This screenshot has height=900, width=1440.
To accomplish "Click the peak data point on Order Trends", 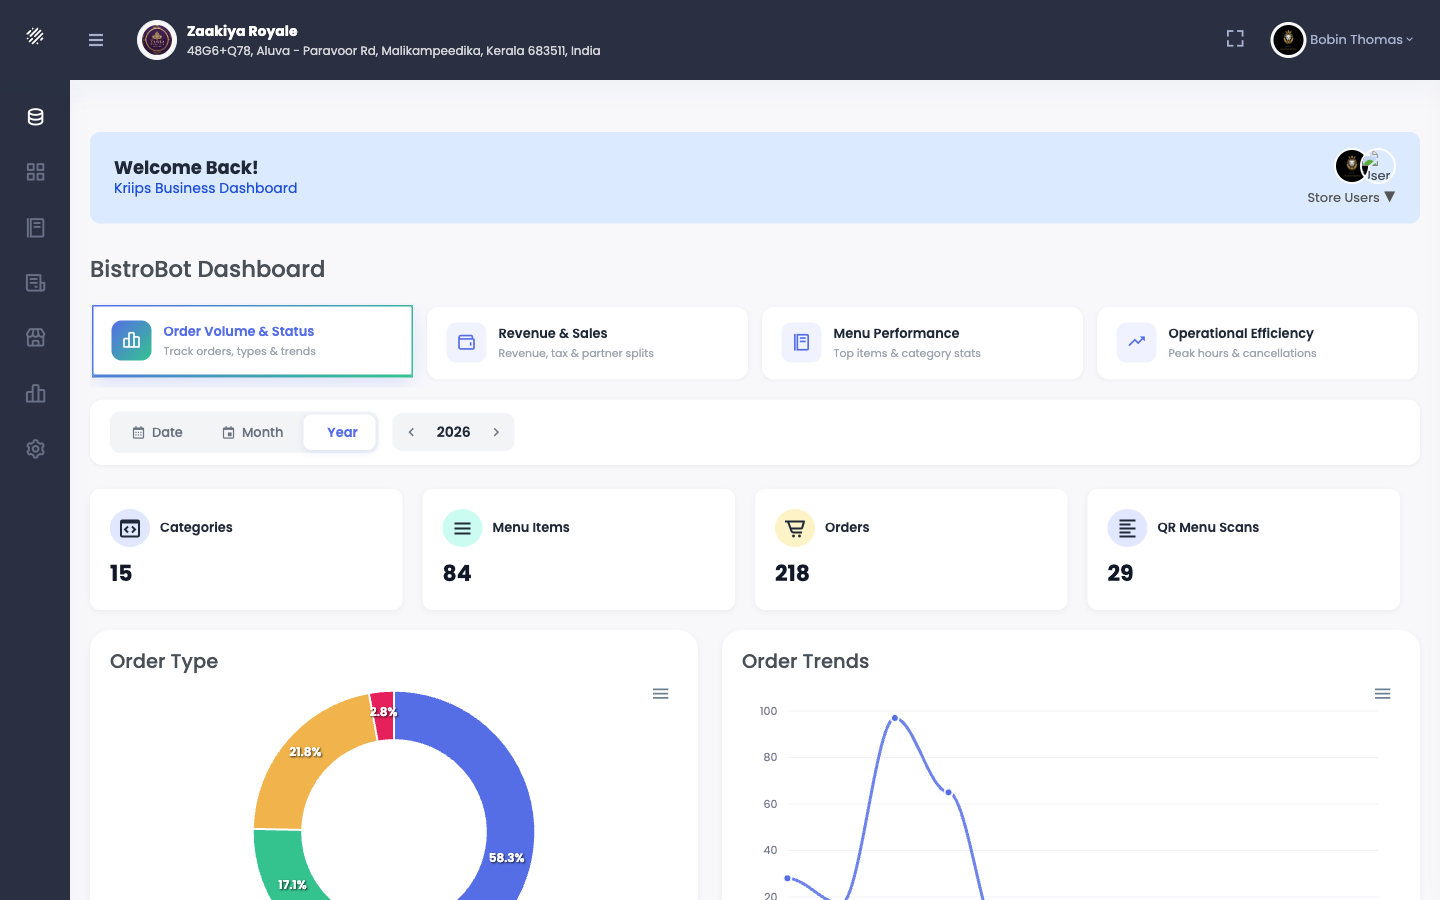I will (895, 718).
